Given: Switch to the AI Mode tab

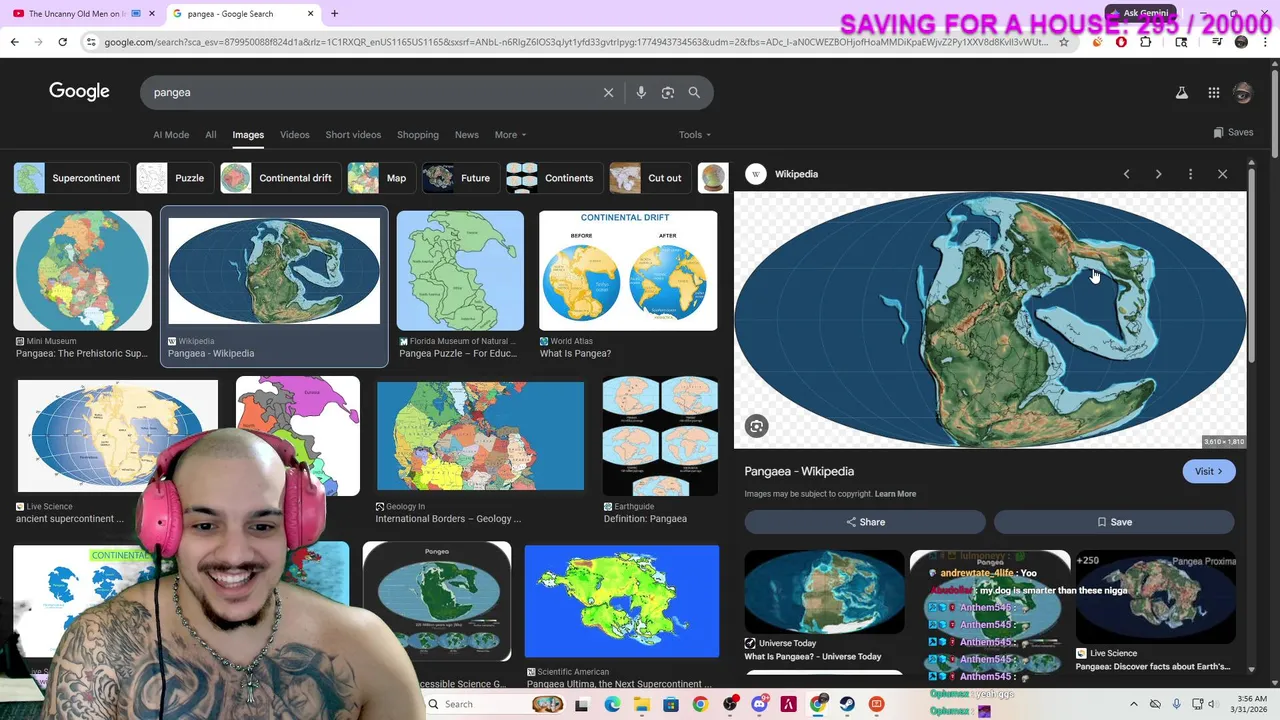Looking at the screenshot, I should pos(171,135).
